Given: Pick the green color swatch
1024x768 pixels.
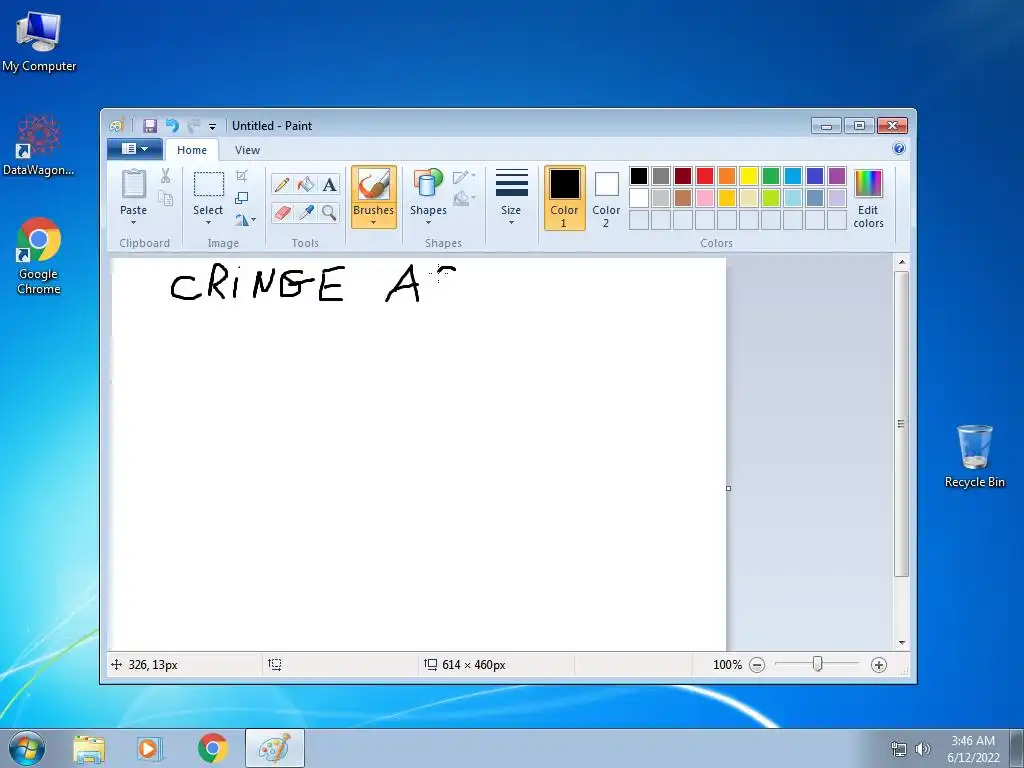Looking at the screenshot, I should click(771, 176).
